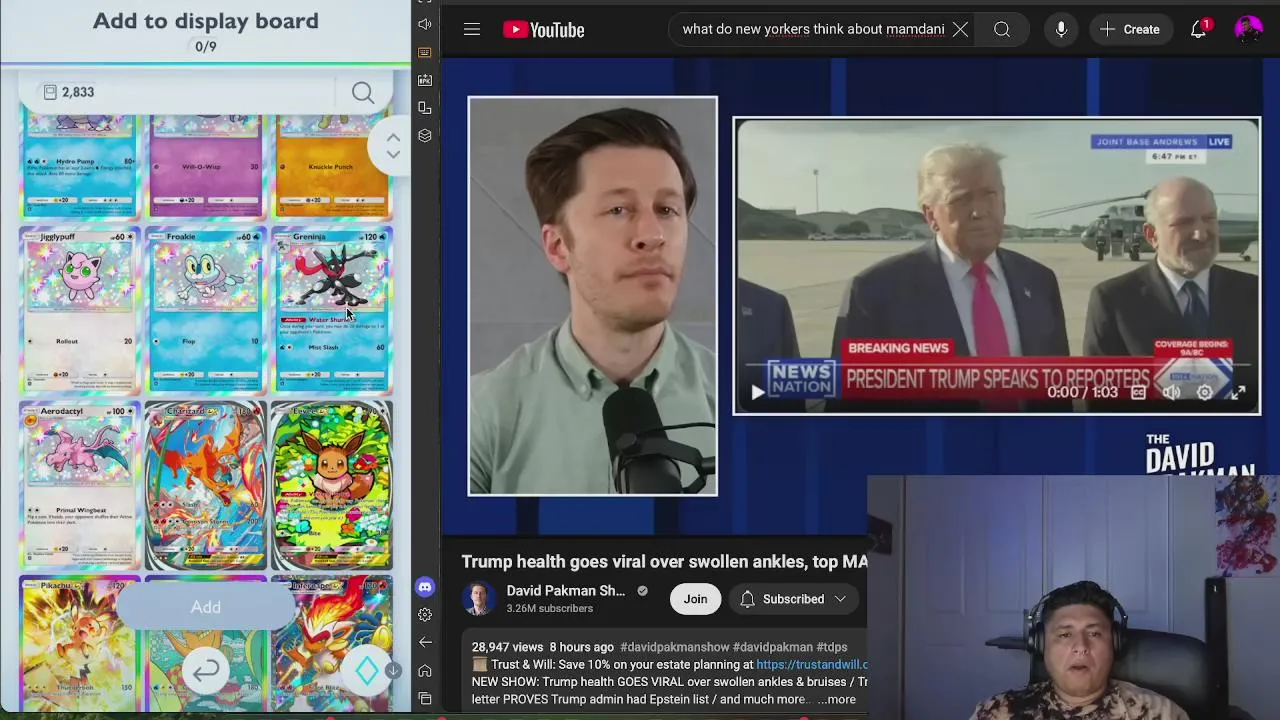Open the trustandwill.com sponsor link

(x=812, y=664)
